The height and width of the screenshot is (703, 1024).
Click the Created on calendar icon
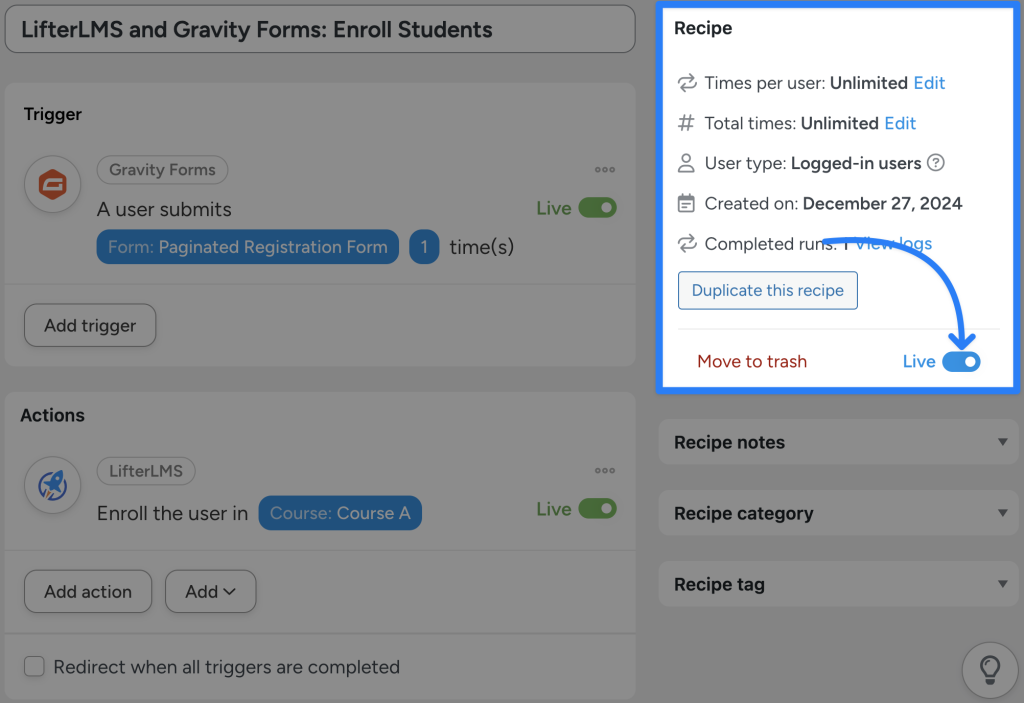tap(687, 203)
